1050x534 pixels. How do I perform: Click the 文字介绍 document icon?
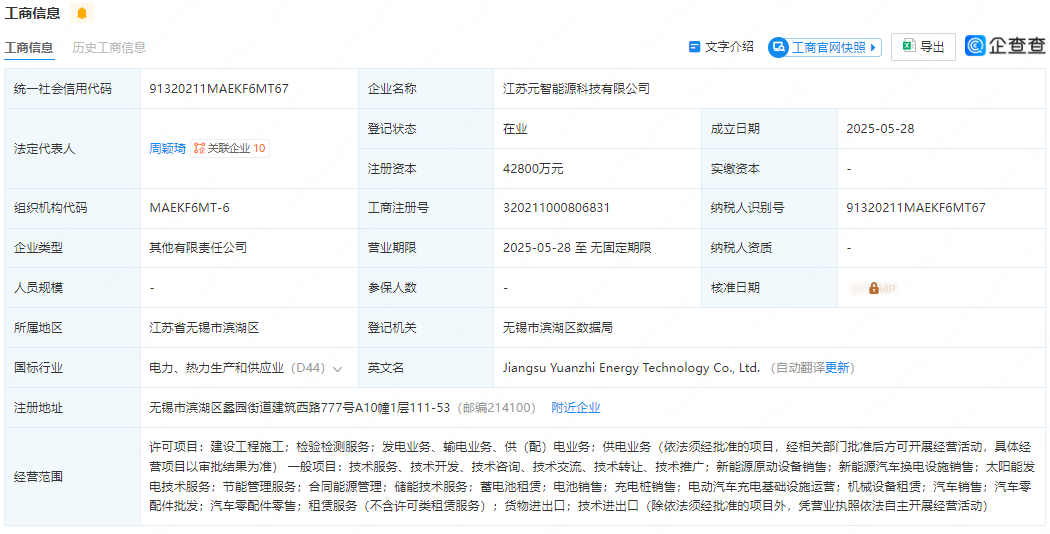(x=695, y=47)
